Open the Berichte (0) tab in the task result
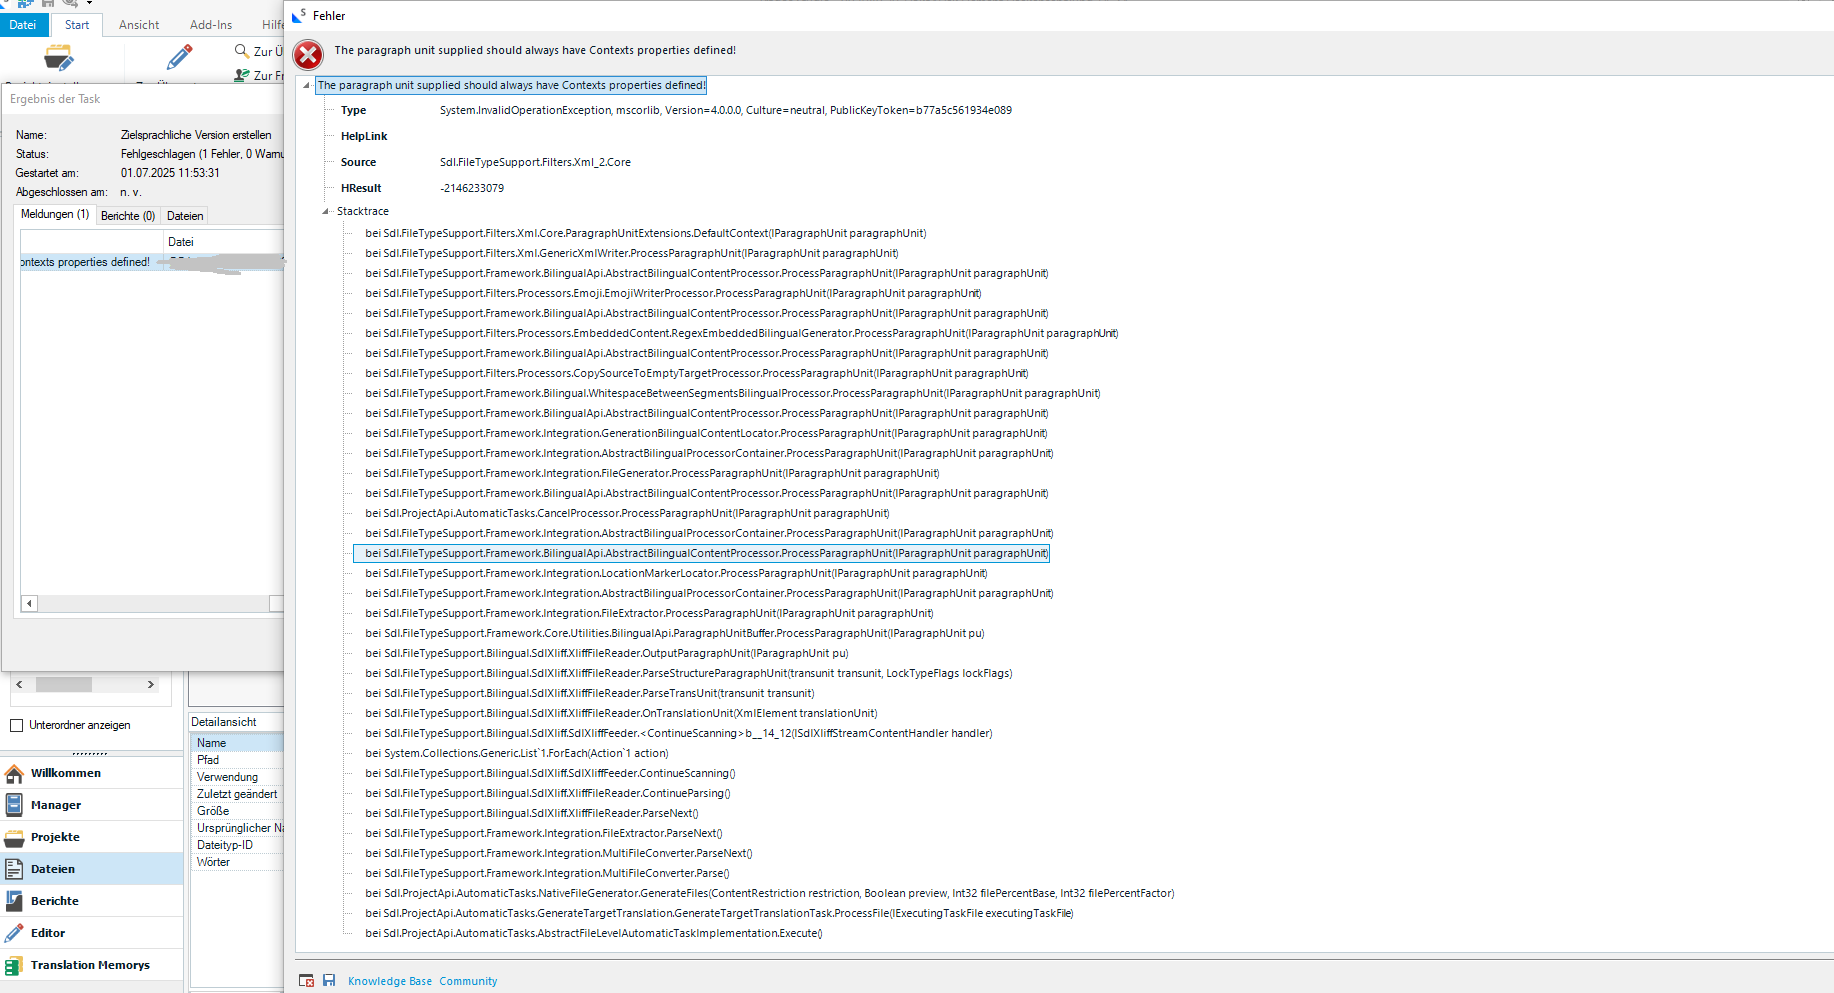The image size is (1834, 993). coord(128,215)
